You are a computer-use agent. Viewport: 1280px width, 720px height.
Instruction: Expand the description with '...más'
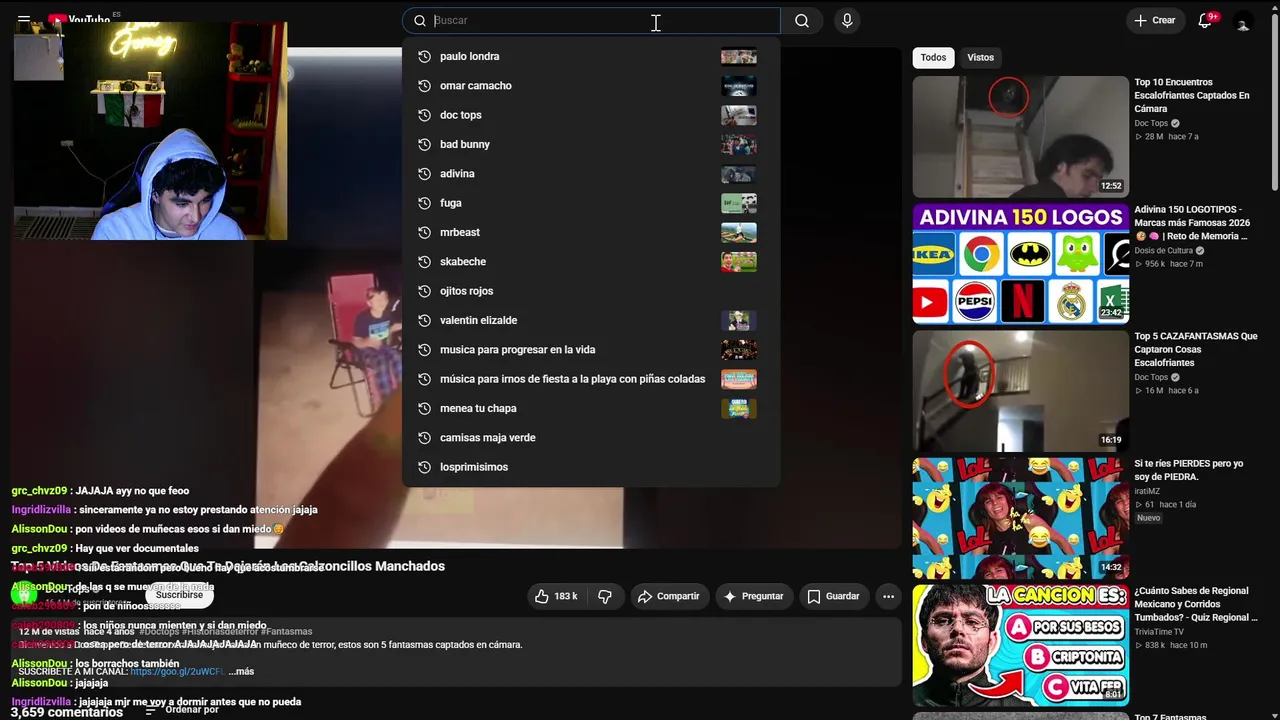click(x=241, y=671)
